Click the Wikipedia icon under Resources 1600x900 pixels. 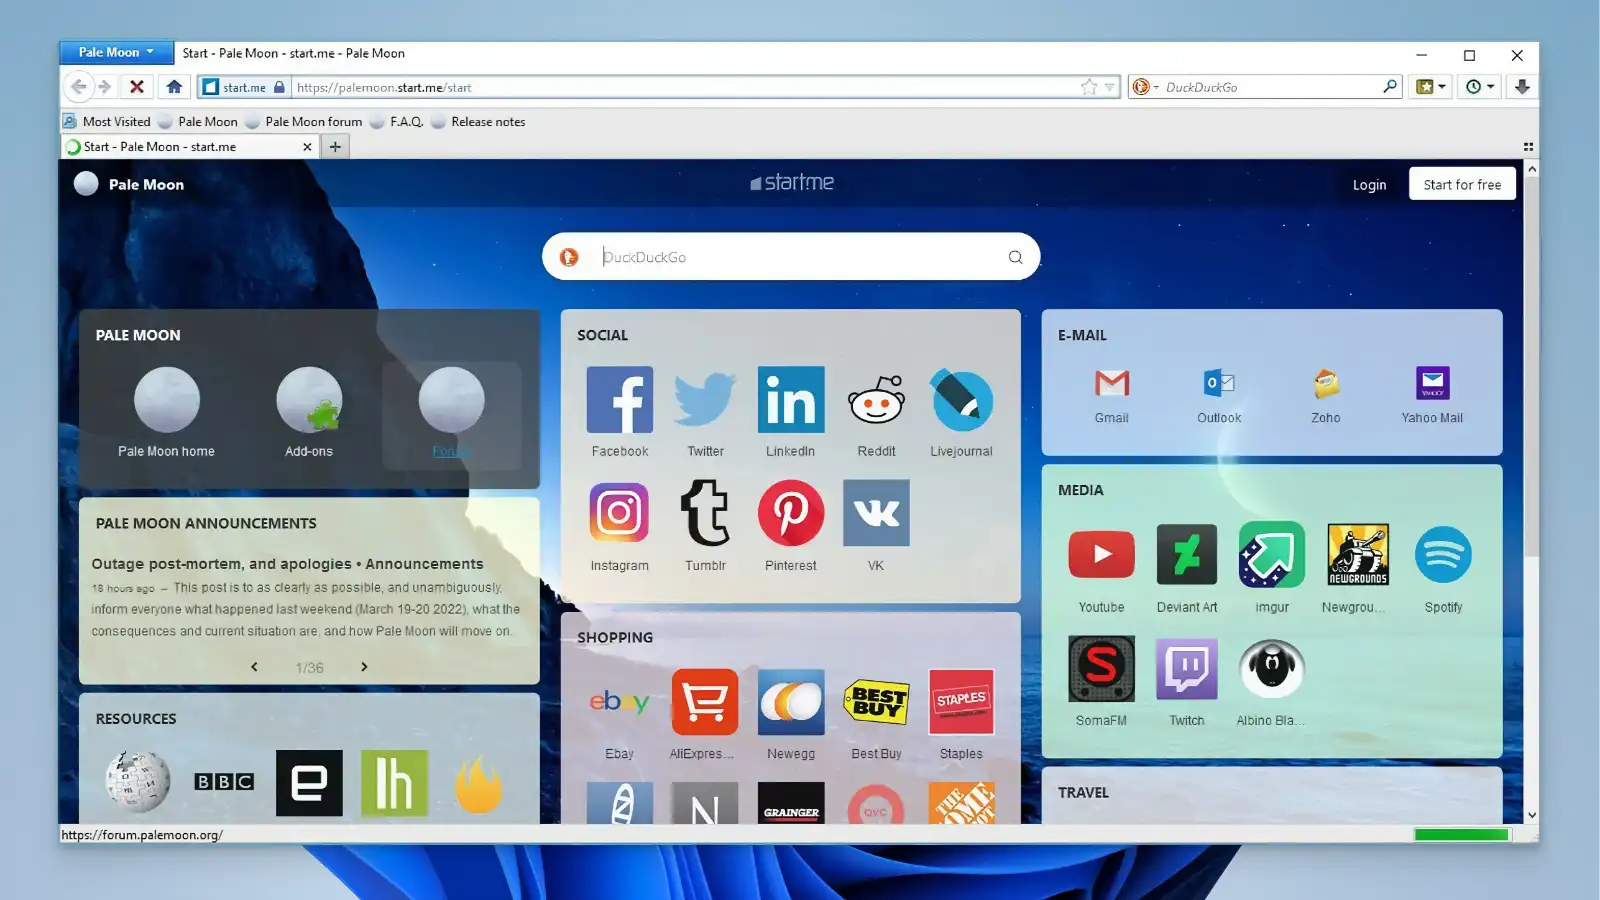[137, 781]
